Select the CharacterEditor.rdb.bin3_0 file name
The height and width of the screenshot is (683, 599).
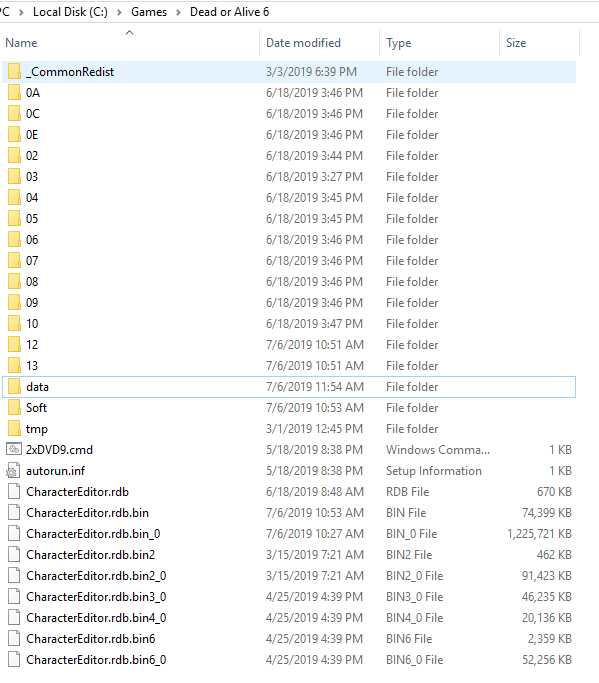96,596
